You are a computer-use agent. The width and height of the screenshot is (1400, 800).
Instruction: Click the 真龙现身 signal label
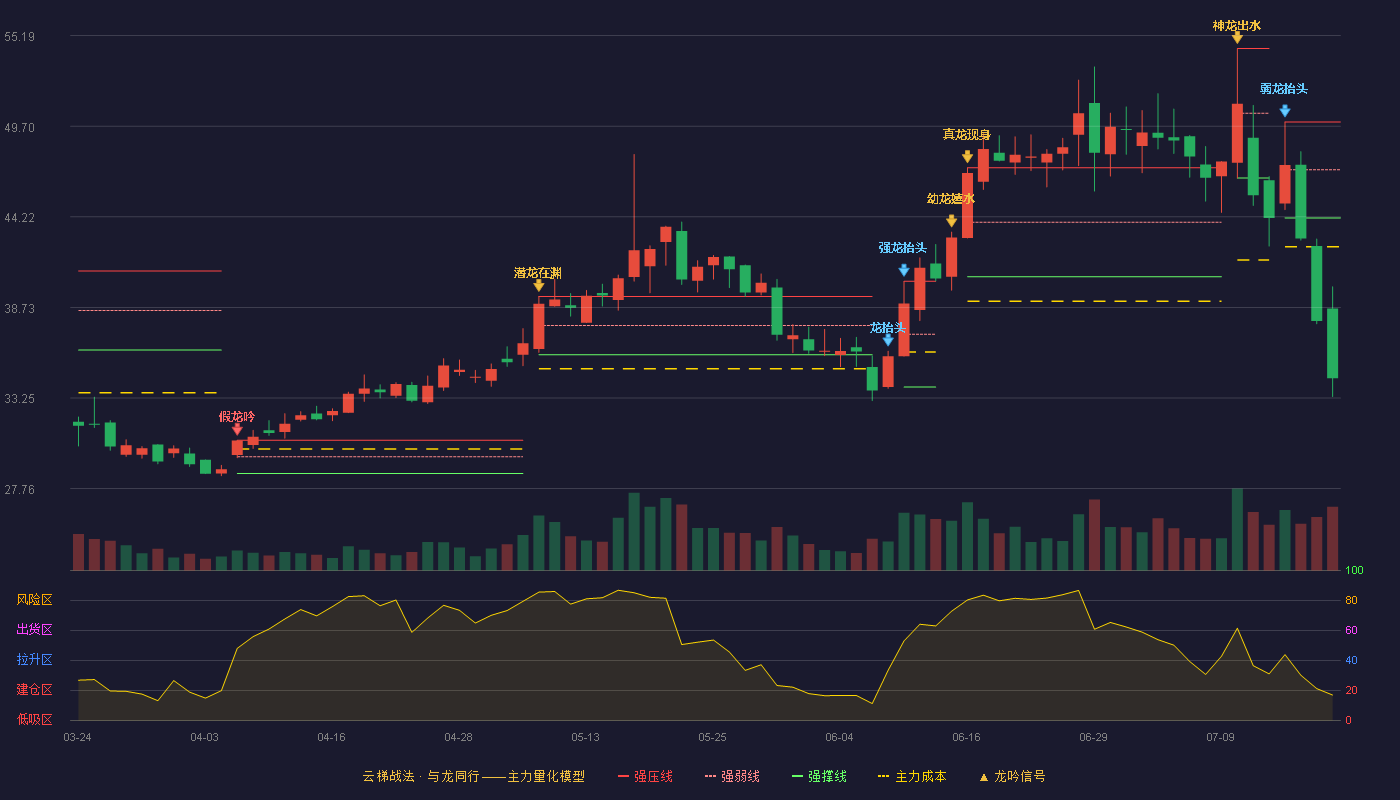[x=967, y=135]
